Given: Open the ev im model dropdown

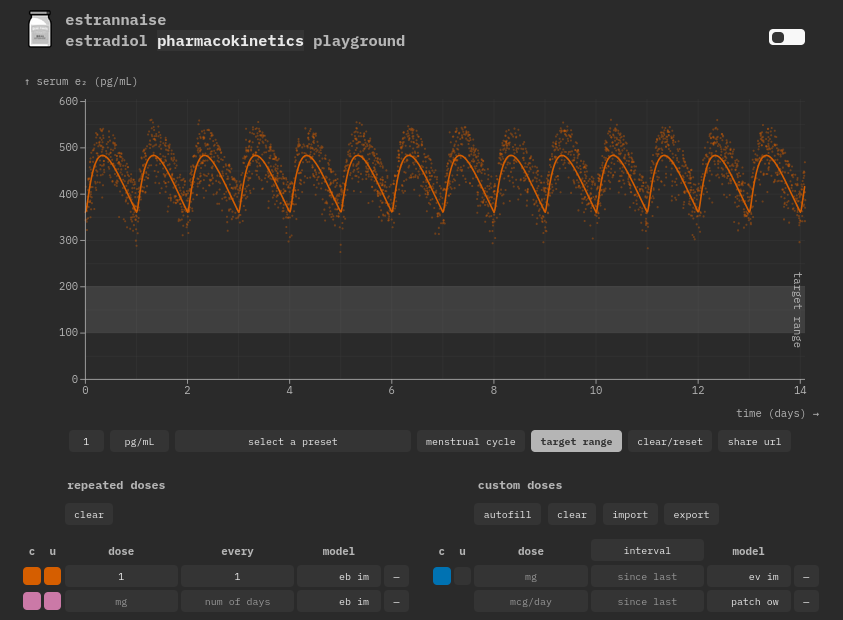Looking at the screenshot, I should (x=748, y=576).
